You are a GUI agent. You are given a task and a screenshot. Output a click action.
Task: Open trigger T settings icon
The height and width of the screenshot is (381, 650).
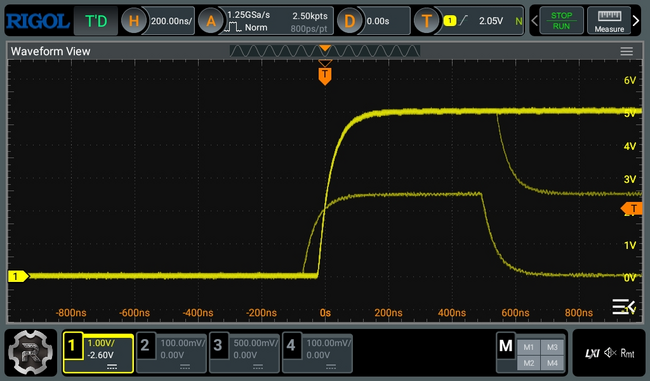click(x=427, y=21)
